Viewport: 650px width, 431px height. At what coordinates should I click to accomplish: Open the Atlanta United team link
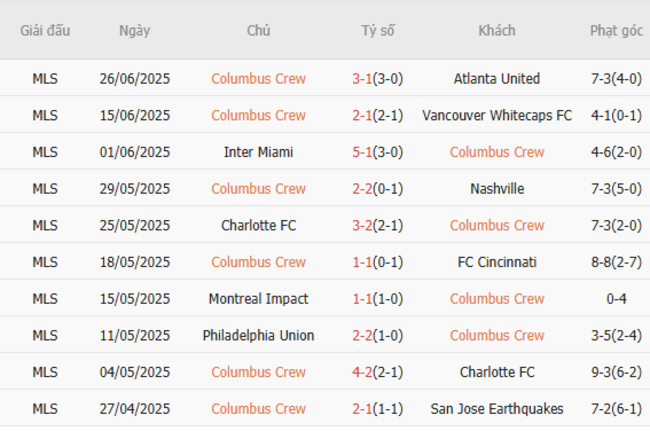point(497,79)
